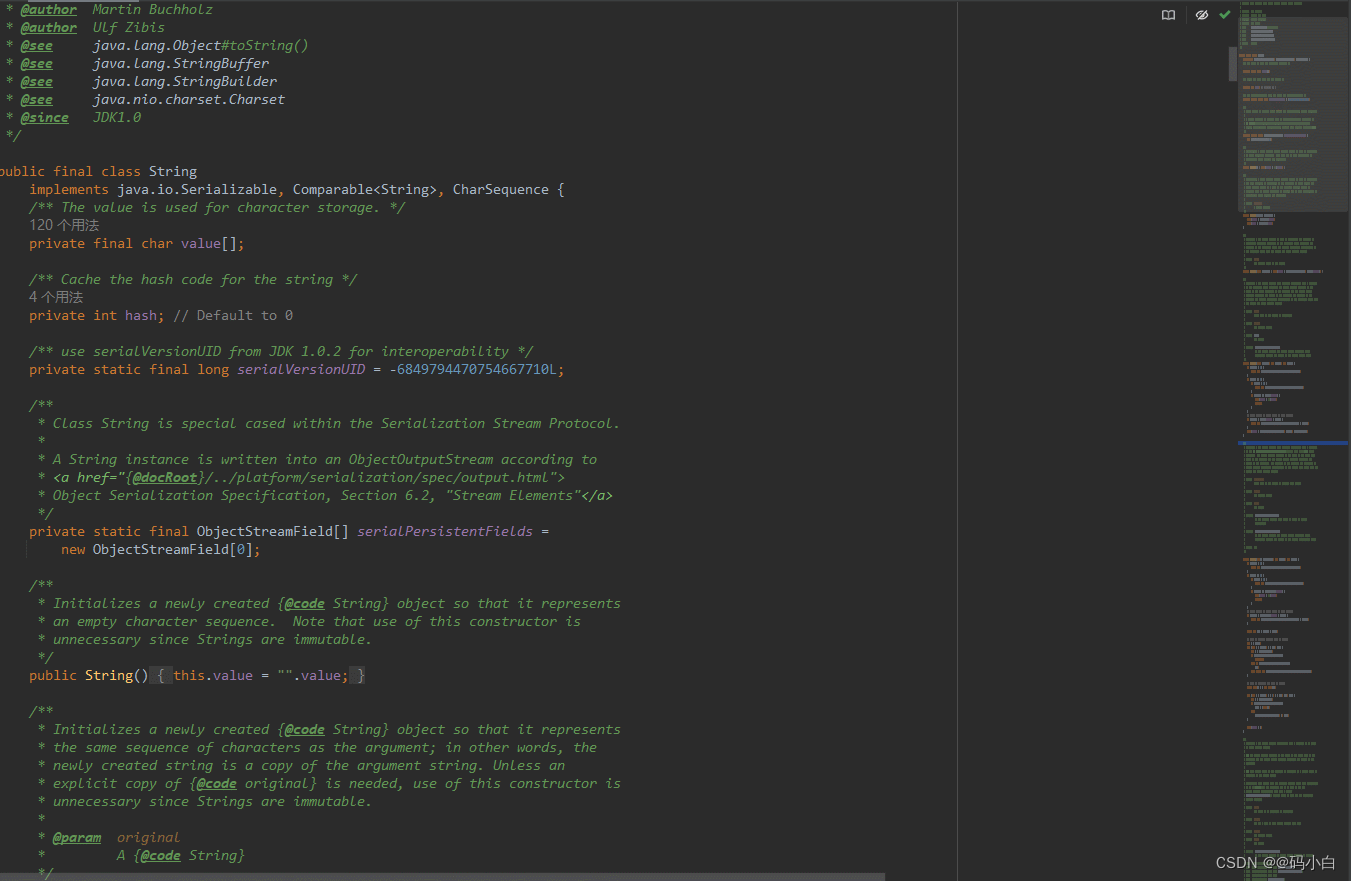1351x881 pixels.
Task: Click the '{@code original}' tag
Action: click(x=253, y=783)
